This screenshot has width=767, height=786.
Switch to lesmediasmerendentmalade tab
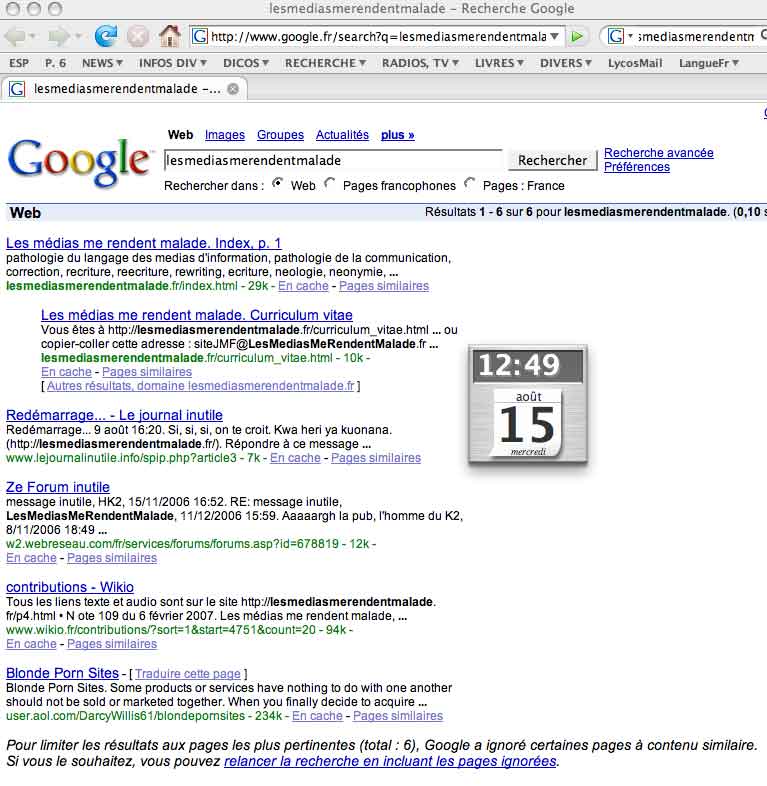(124, 89)
